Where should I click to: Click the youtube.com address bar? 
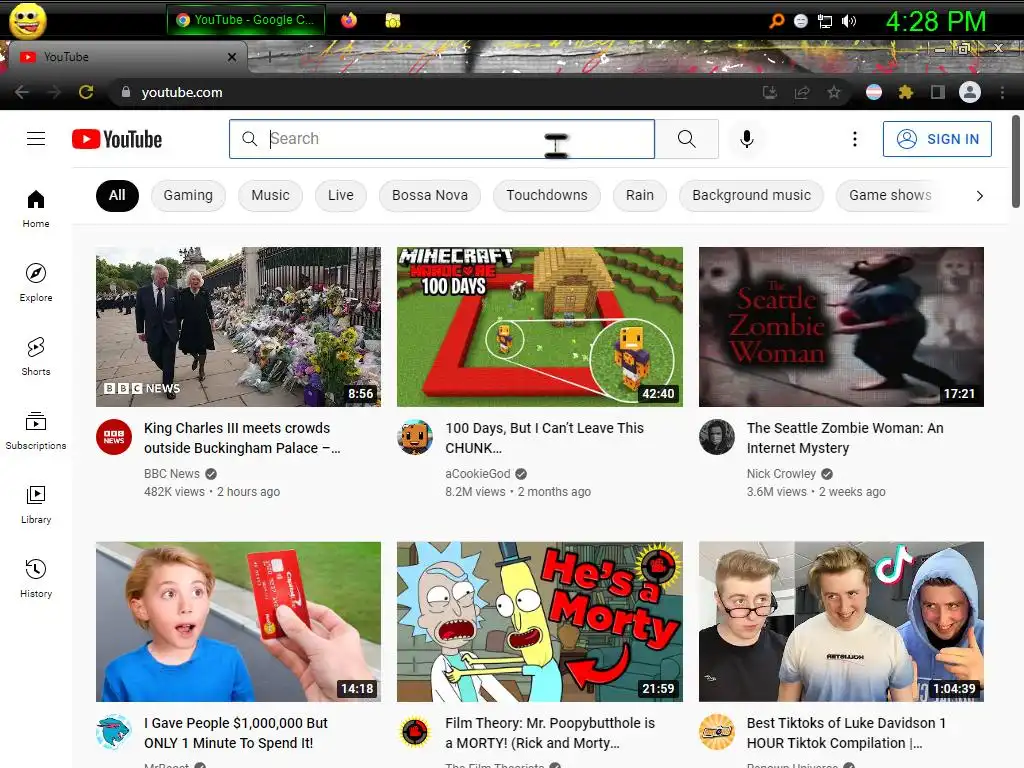(x=431, y=92)
